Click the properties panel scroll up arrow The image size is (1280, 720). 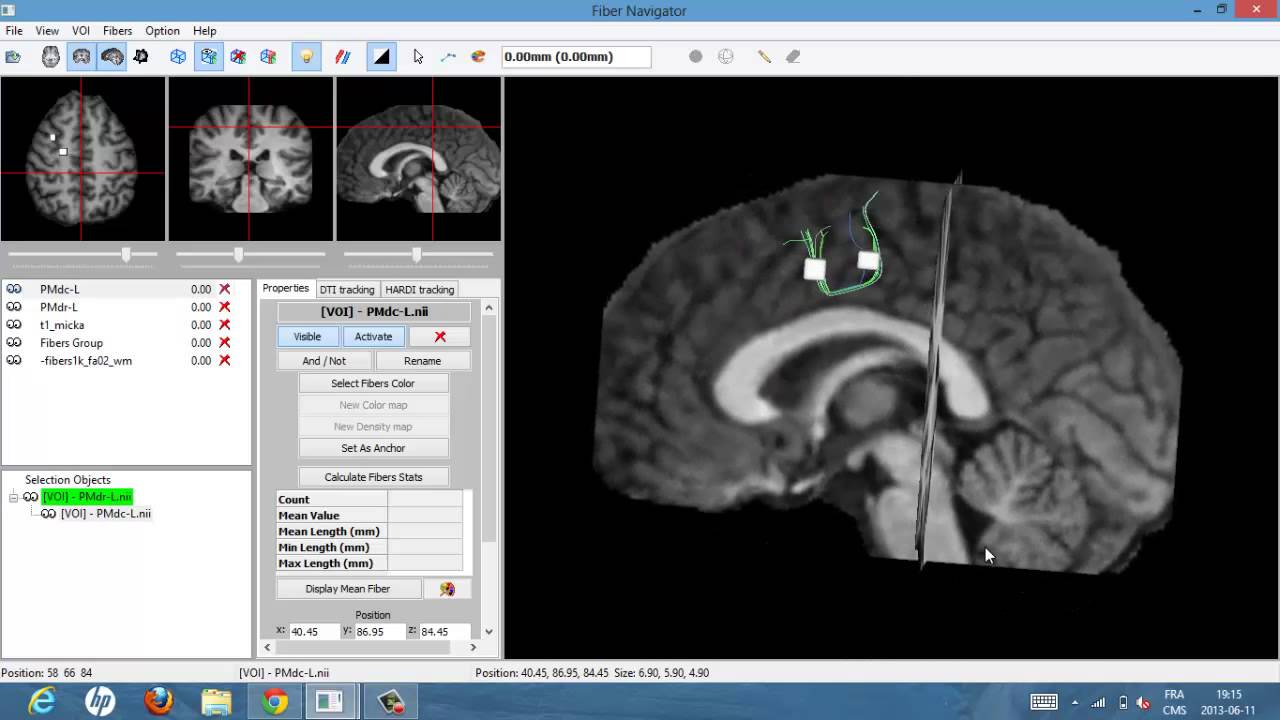tap(489, 308)
